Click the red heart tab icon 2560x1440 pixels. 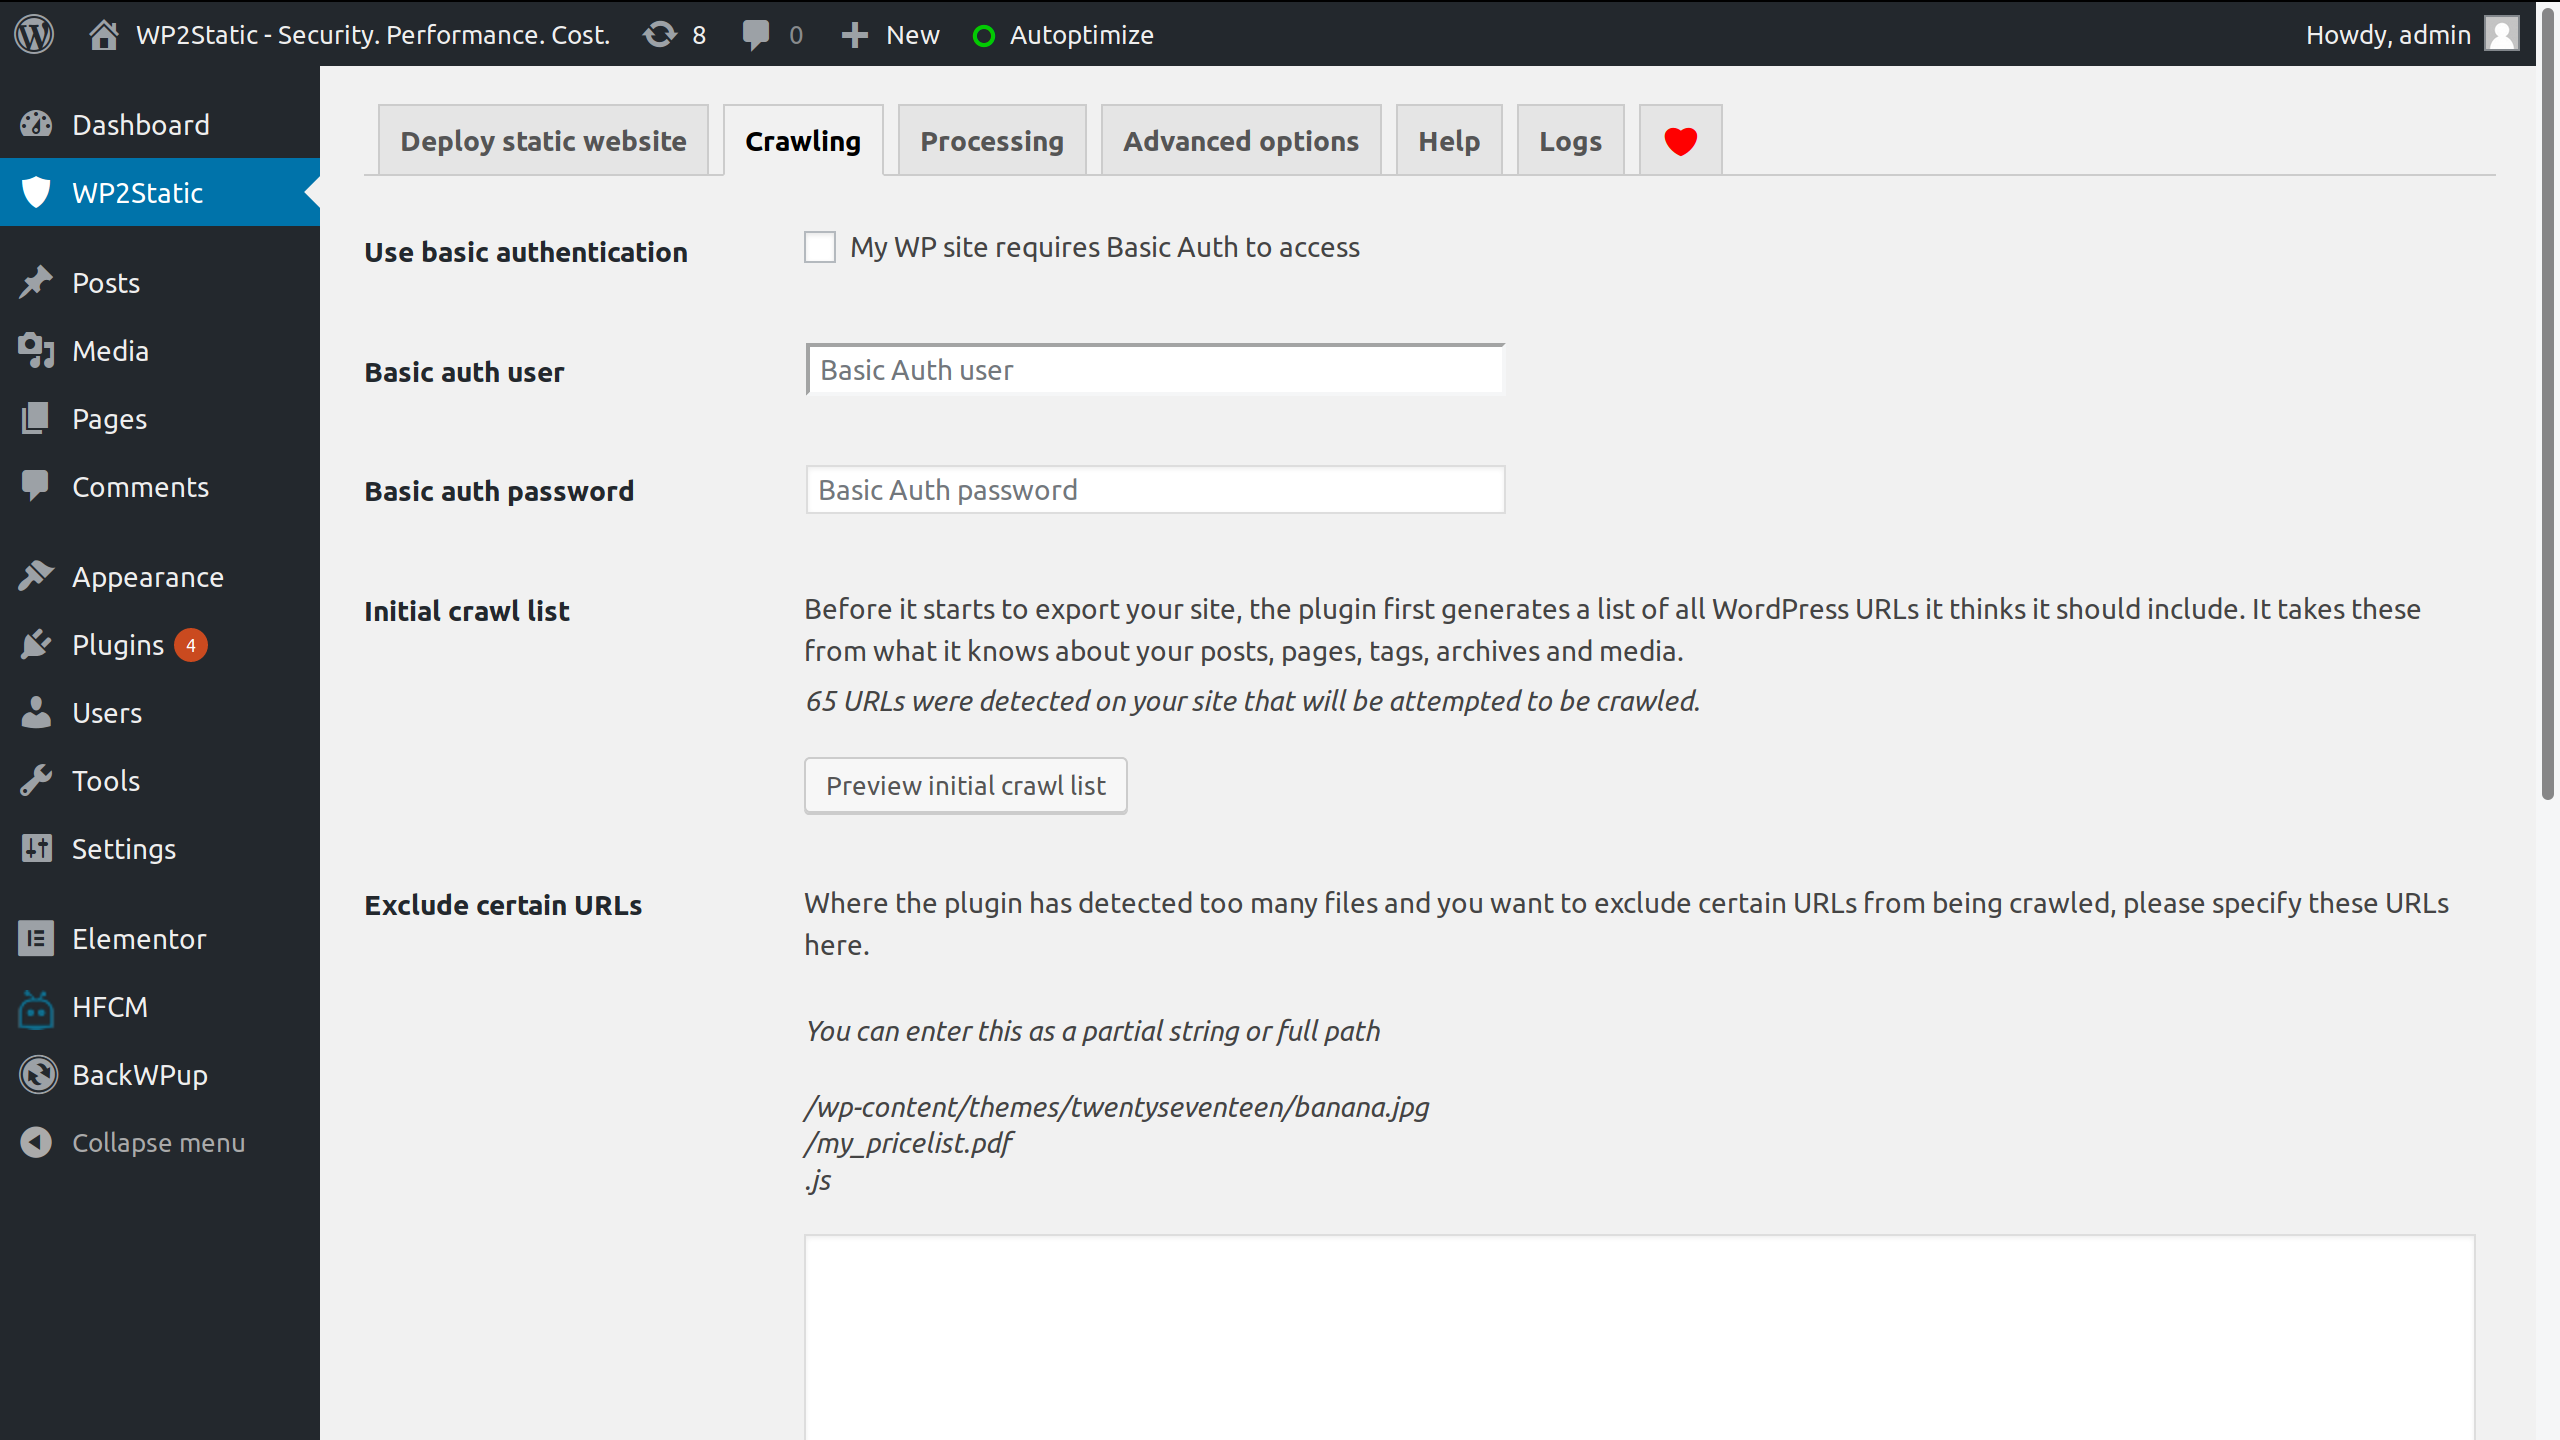coord(1680,141)
